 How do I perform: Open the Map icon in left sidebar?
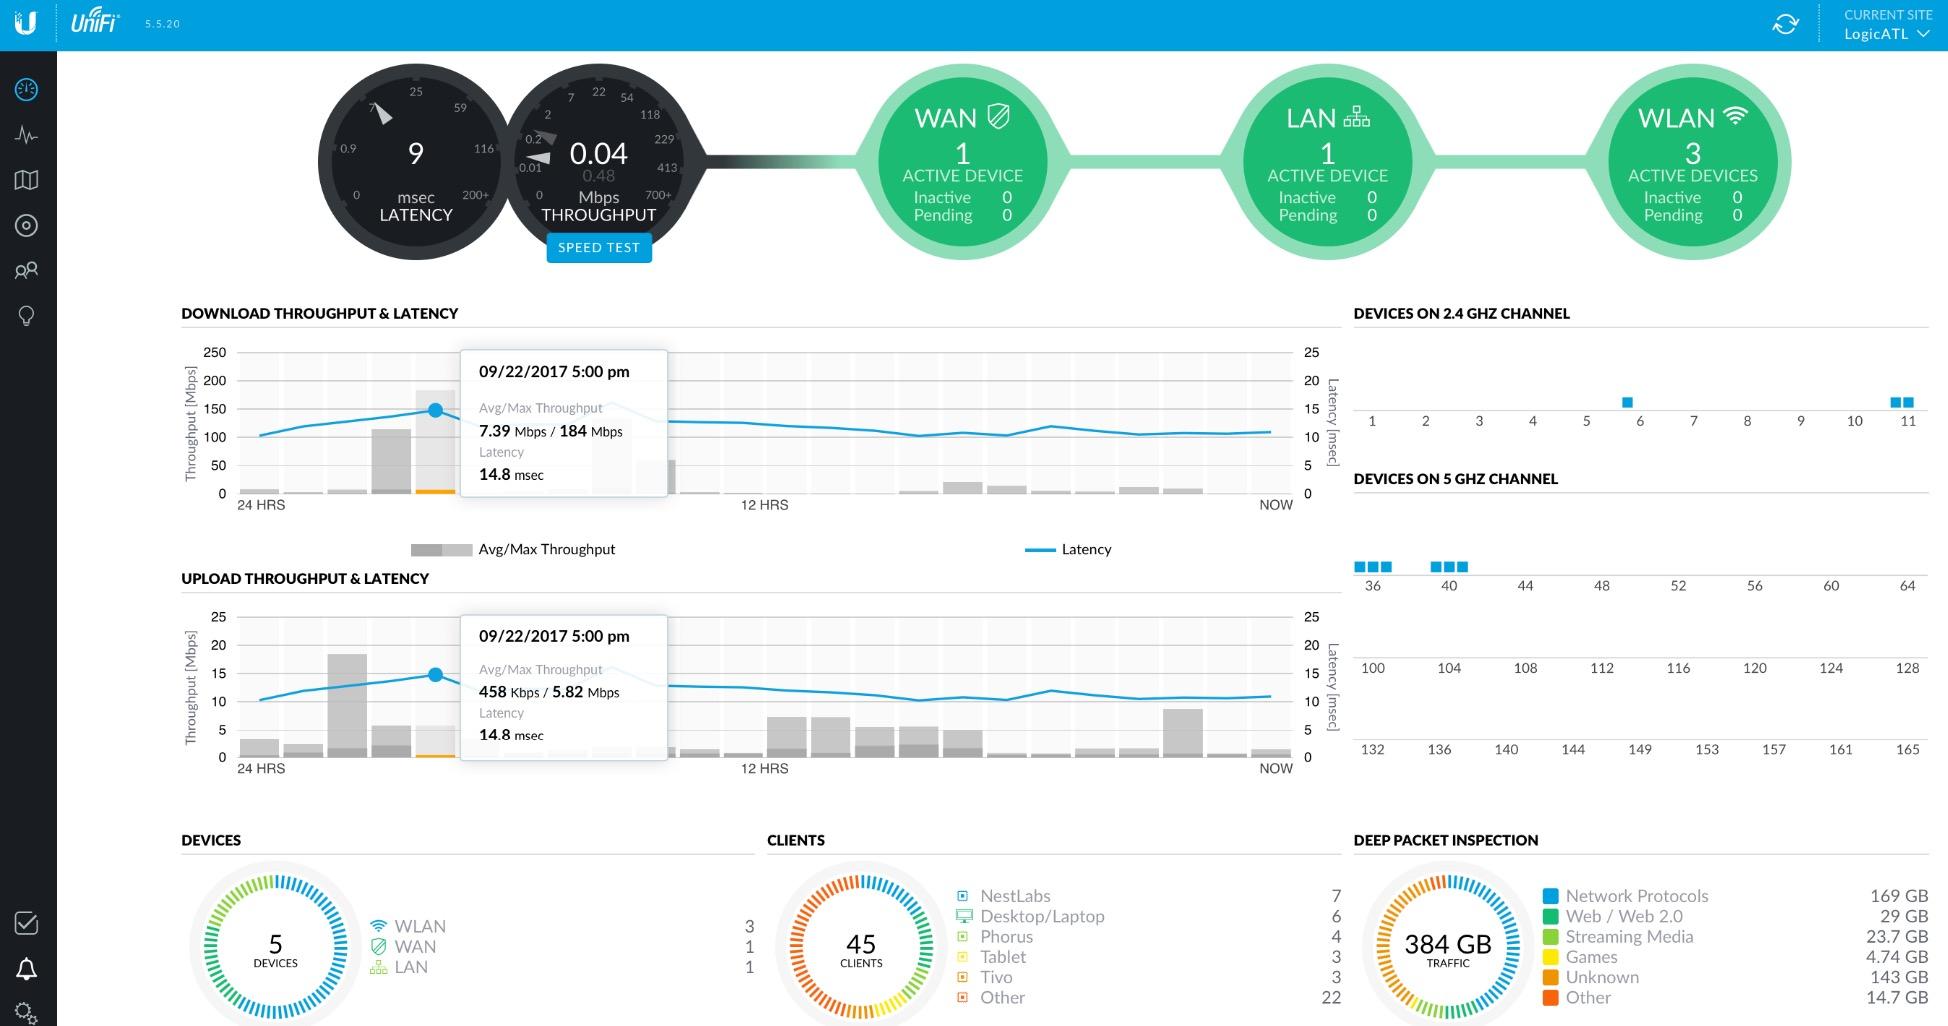(x=27, y=179)
